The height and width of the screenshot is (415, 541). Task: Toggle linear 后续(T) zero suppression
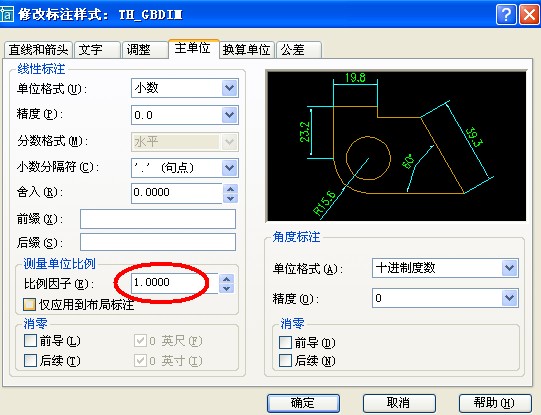[x=31, y=361]
